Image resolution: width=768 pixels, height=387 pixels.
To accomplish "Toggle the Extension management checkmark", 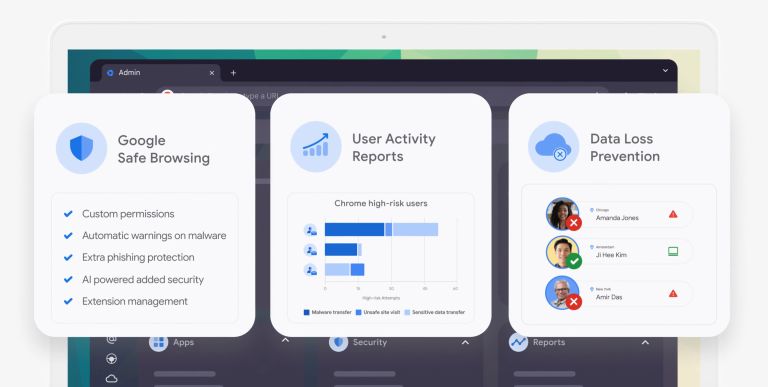I will click(x=68, y=301).
